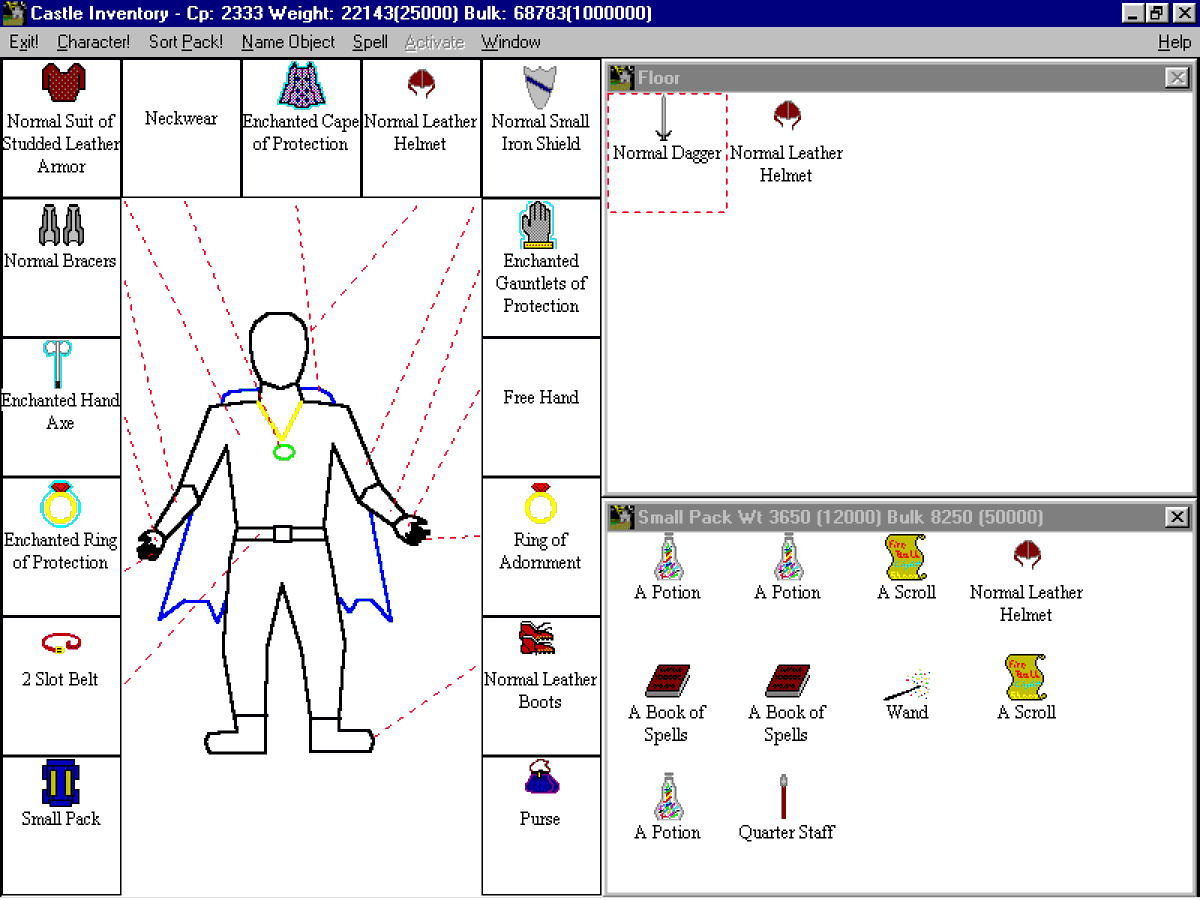
Task: Restore the Castle Inventory window size
Action: (x=1155, y=14)
